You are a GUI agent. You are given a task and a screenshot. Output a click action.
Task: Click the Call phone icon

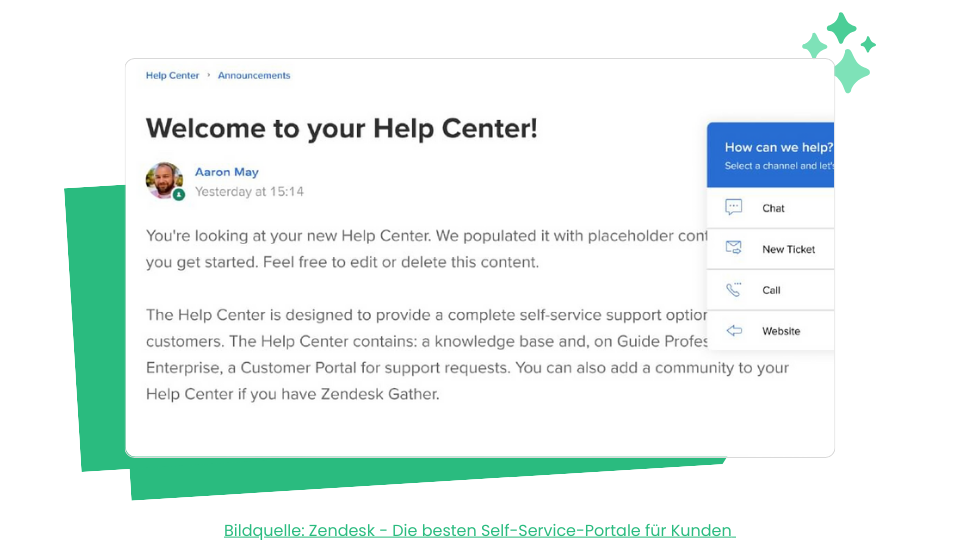(x=733, y=289)
